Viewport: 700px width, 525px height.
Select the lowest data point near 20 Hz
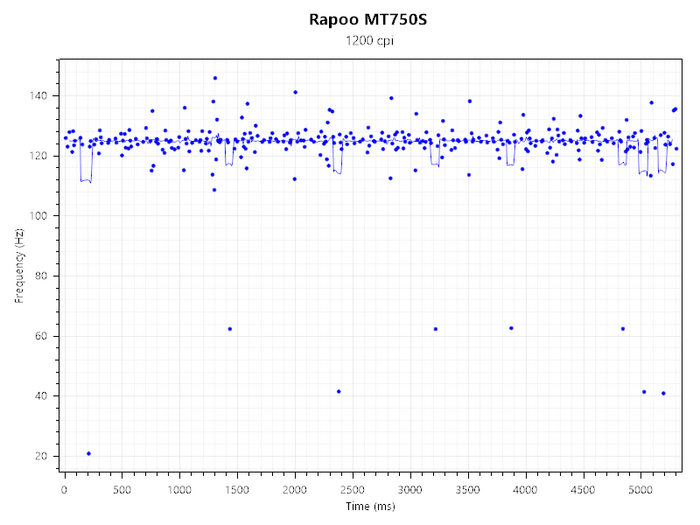89,454
